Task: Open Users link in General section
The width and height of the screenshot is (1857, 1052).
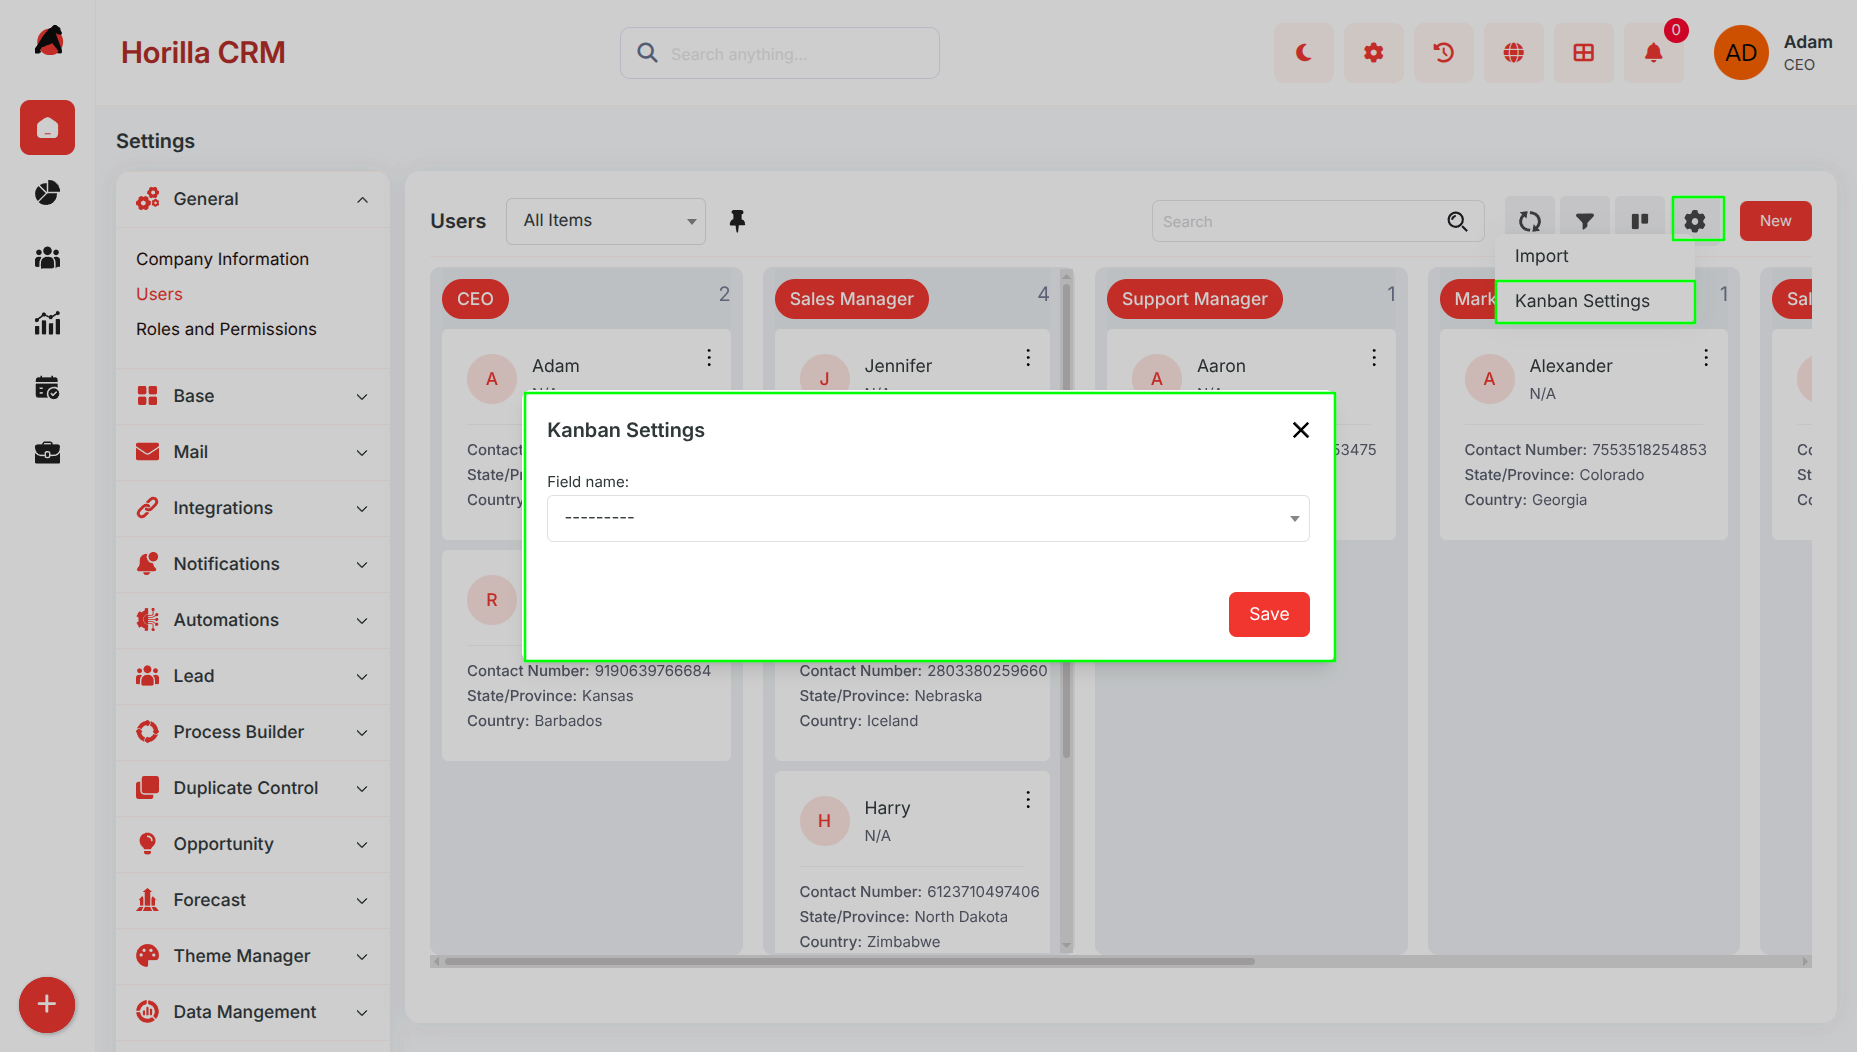Action: (x=159, y=294)
